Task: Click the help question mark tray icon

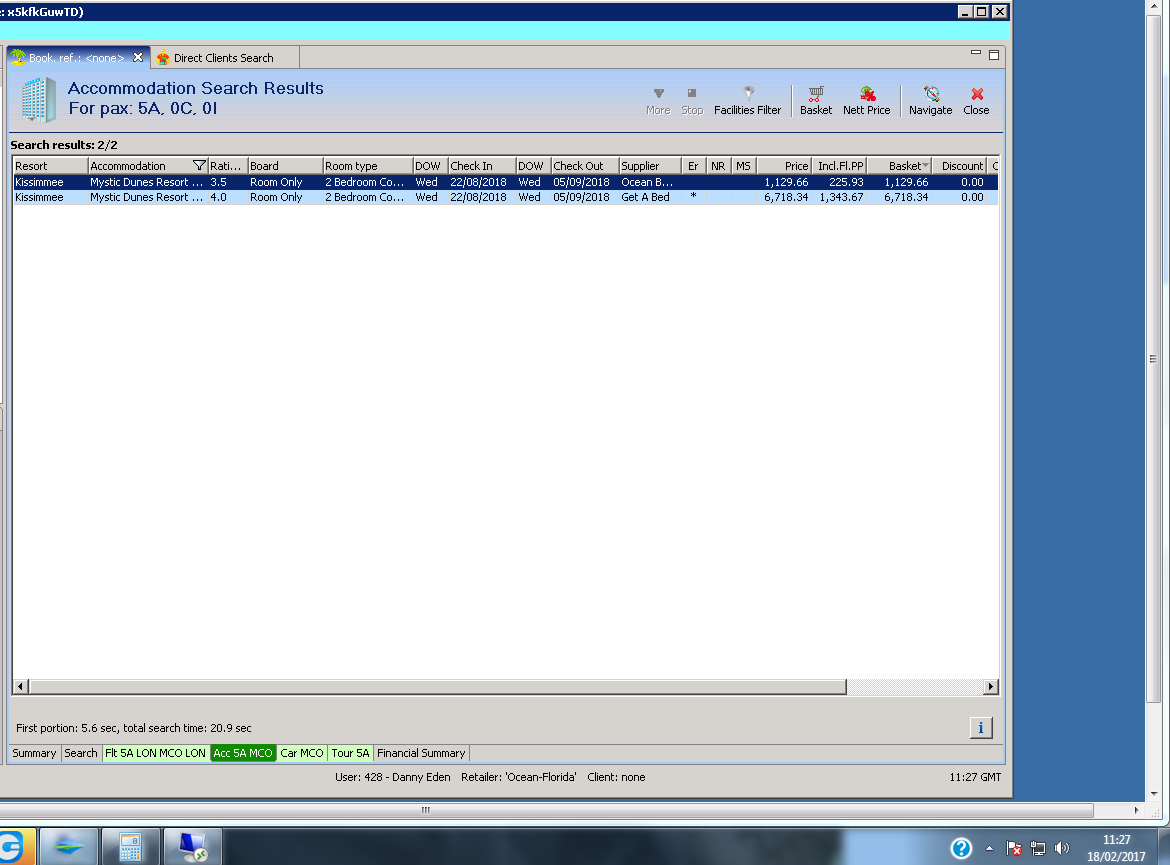Action: (961, 848)
